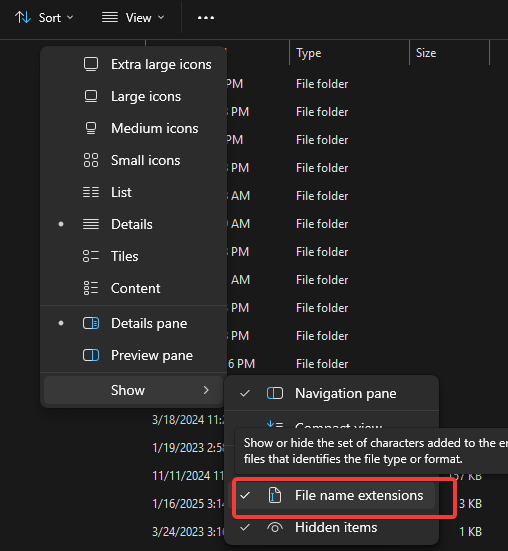This screenshot has width=508, height=551.
Task: Select Medium icons view
Action: (x=133, y=129)
